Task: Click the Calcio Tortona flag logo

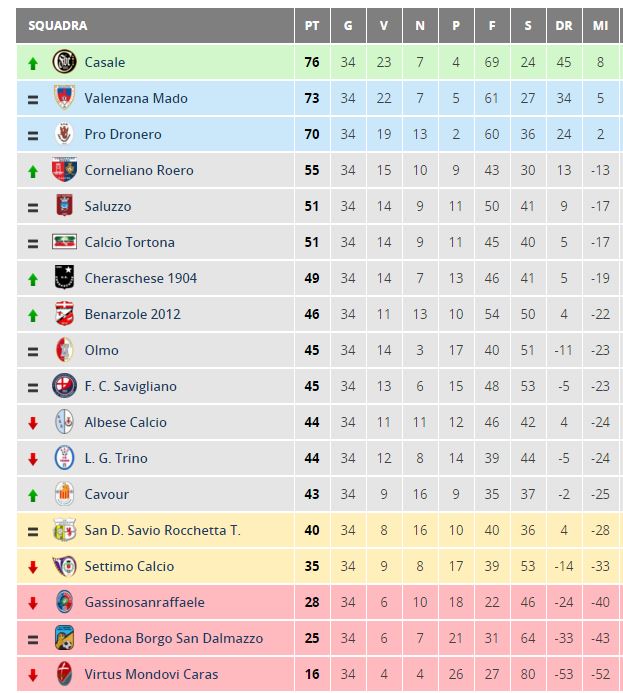Action: click(x=65, y=242)
